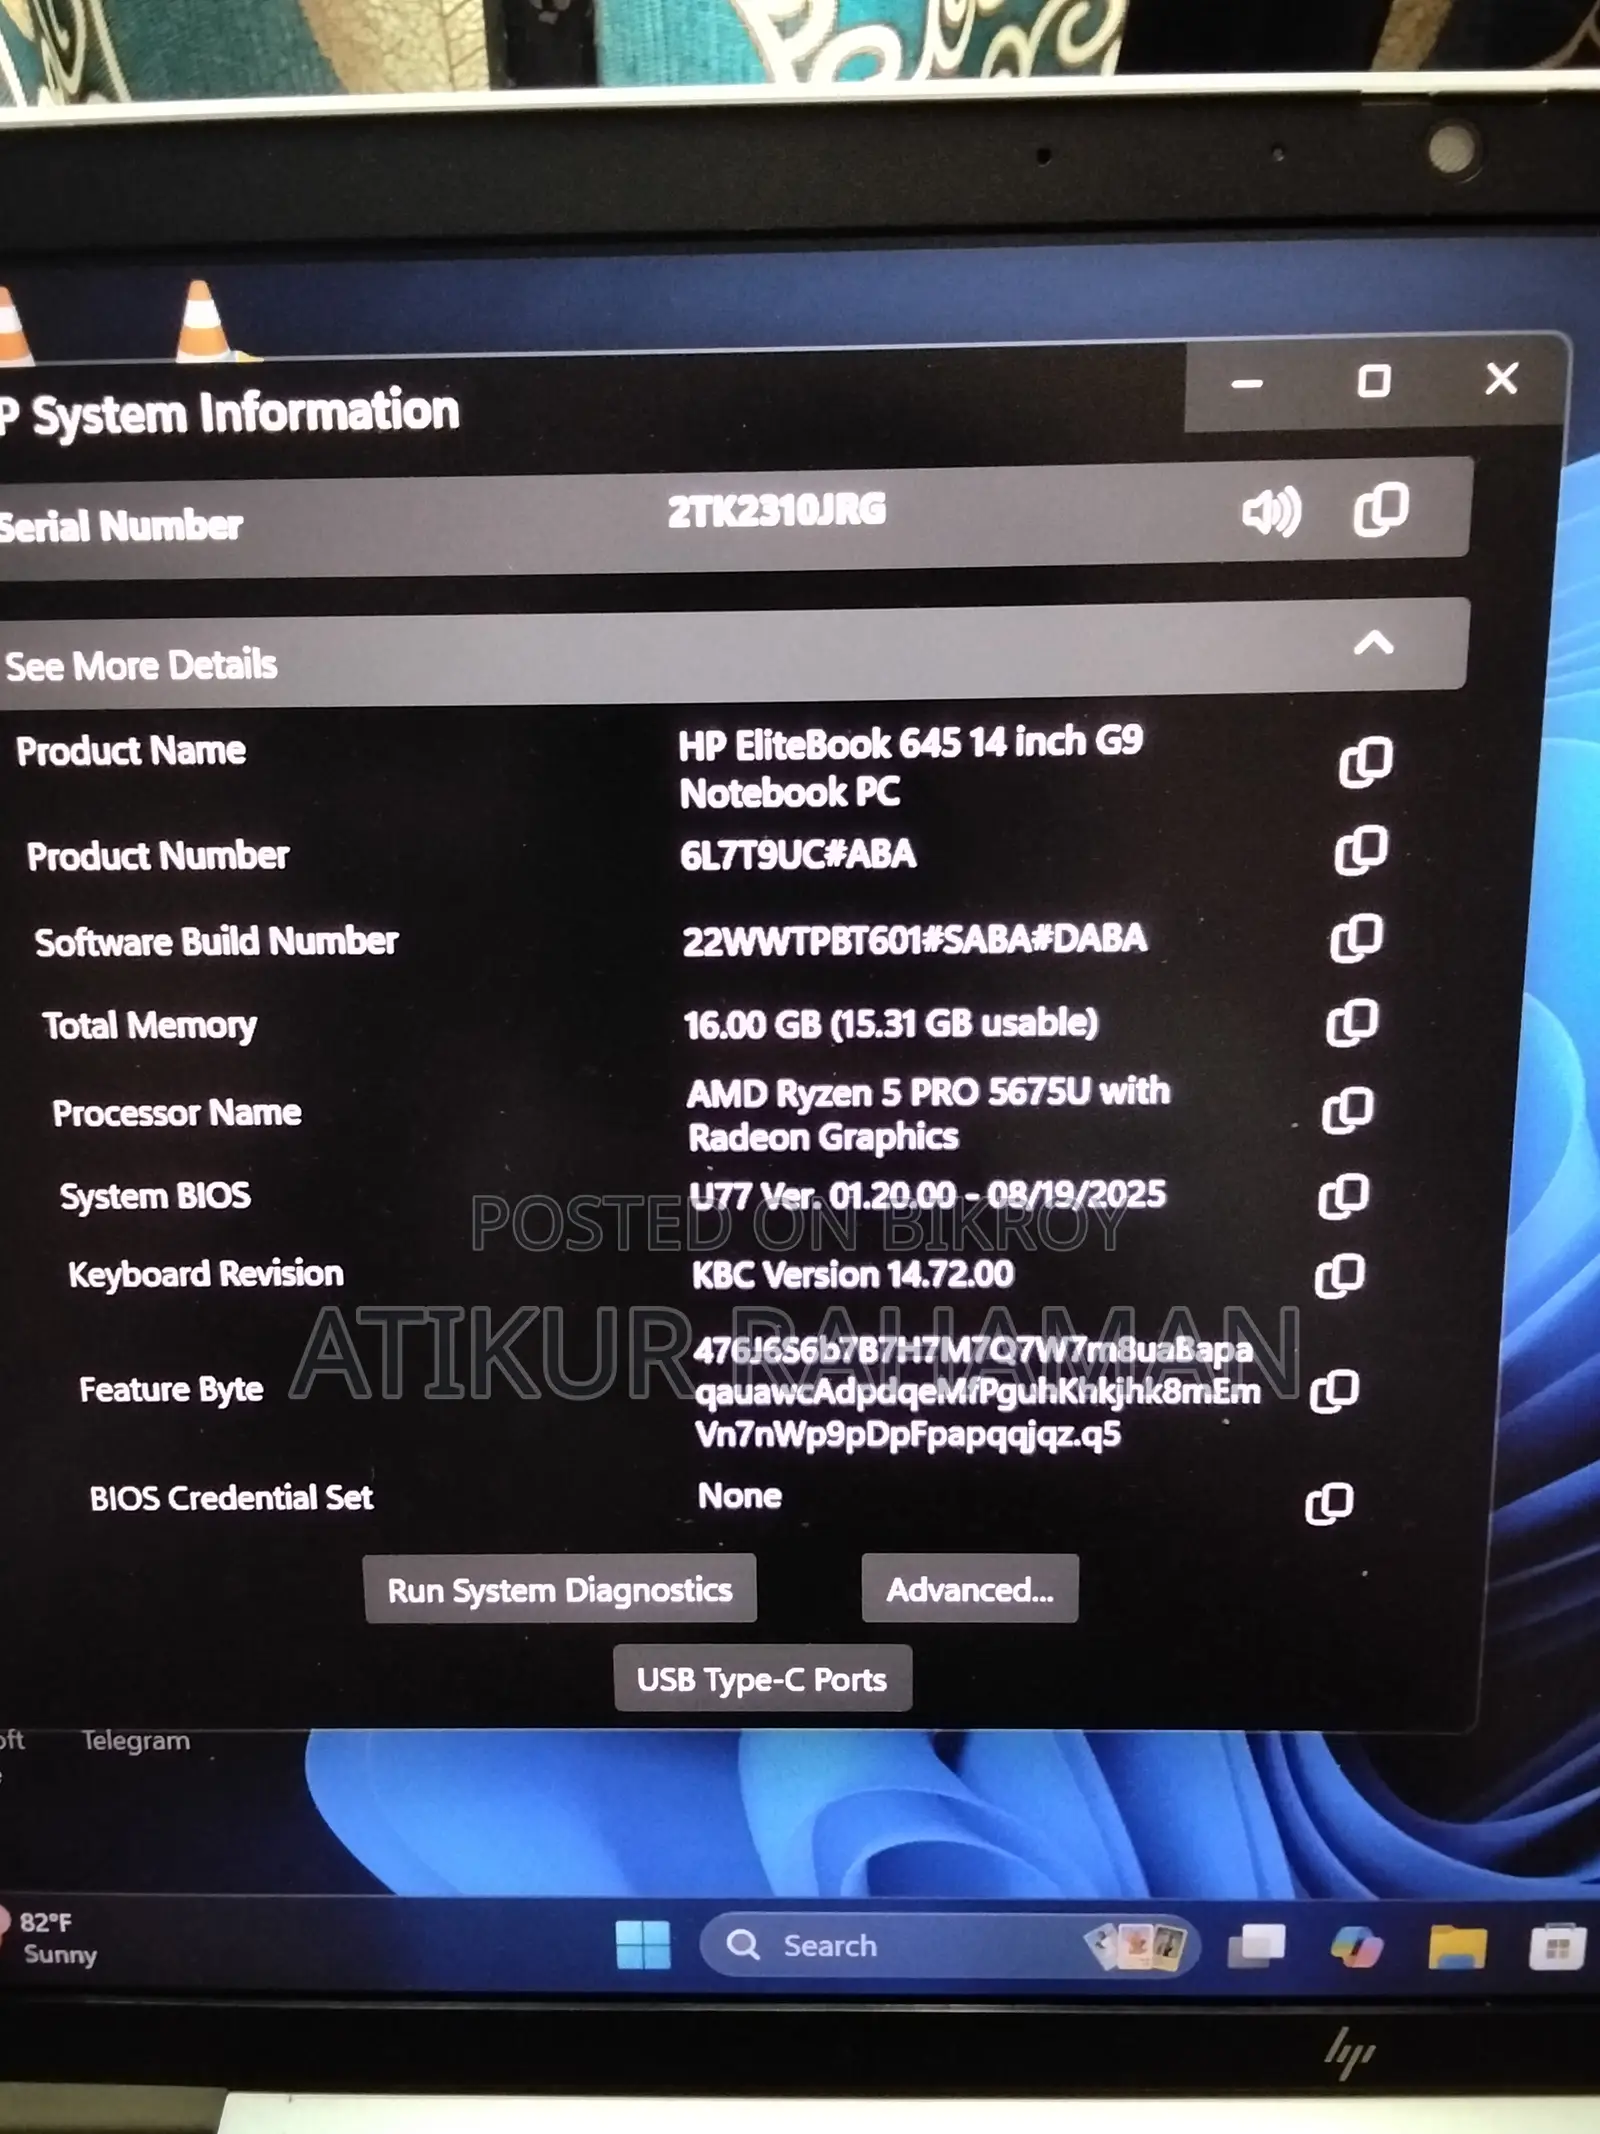
Task: Select the serial number 2TK2310JRG text
Action: coord(777,511)
